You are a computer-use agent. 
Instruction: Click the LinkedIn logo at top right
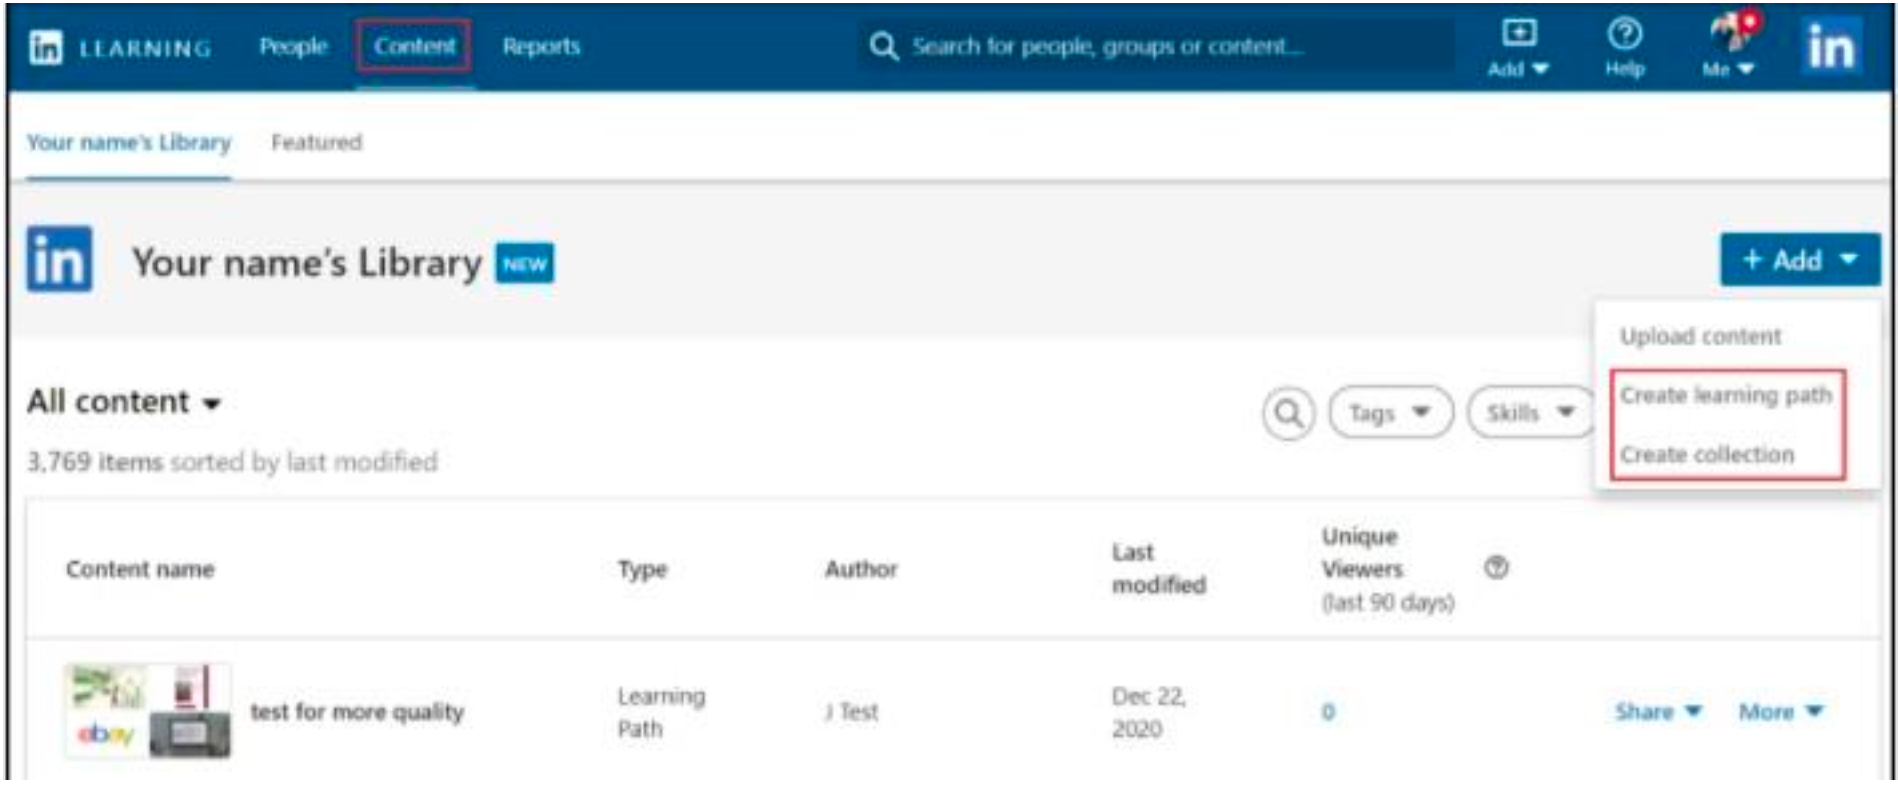(x=1831, y=47)
